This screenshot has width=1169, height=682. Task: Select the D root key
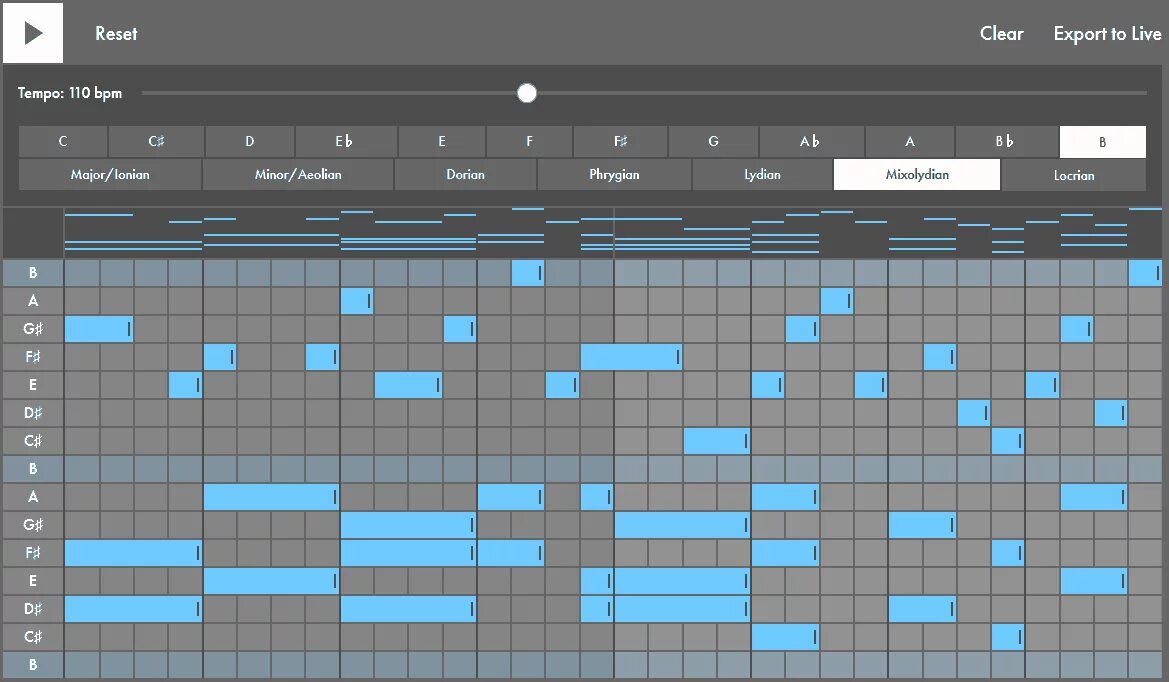tap(250, 142)
